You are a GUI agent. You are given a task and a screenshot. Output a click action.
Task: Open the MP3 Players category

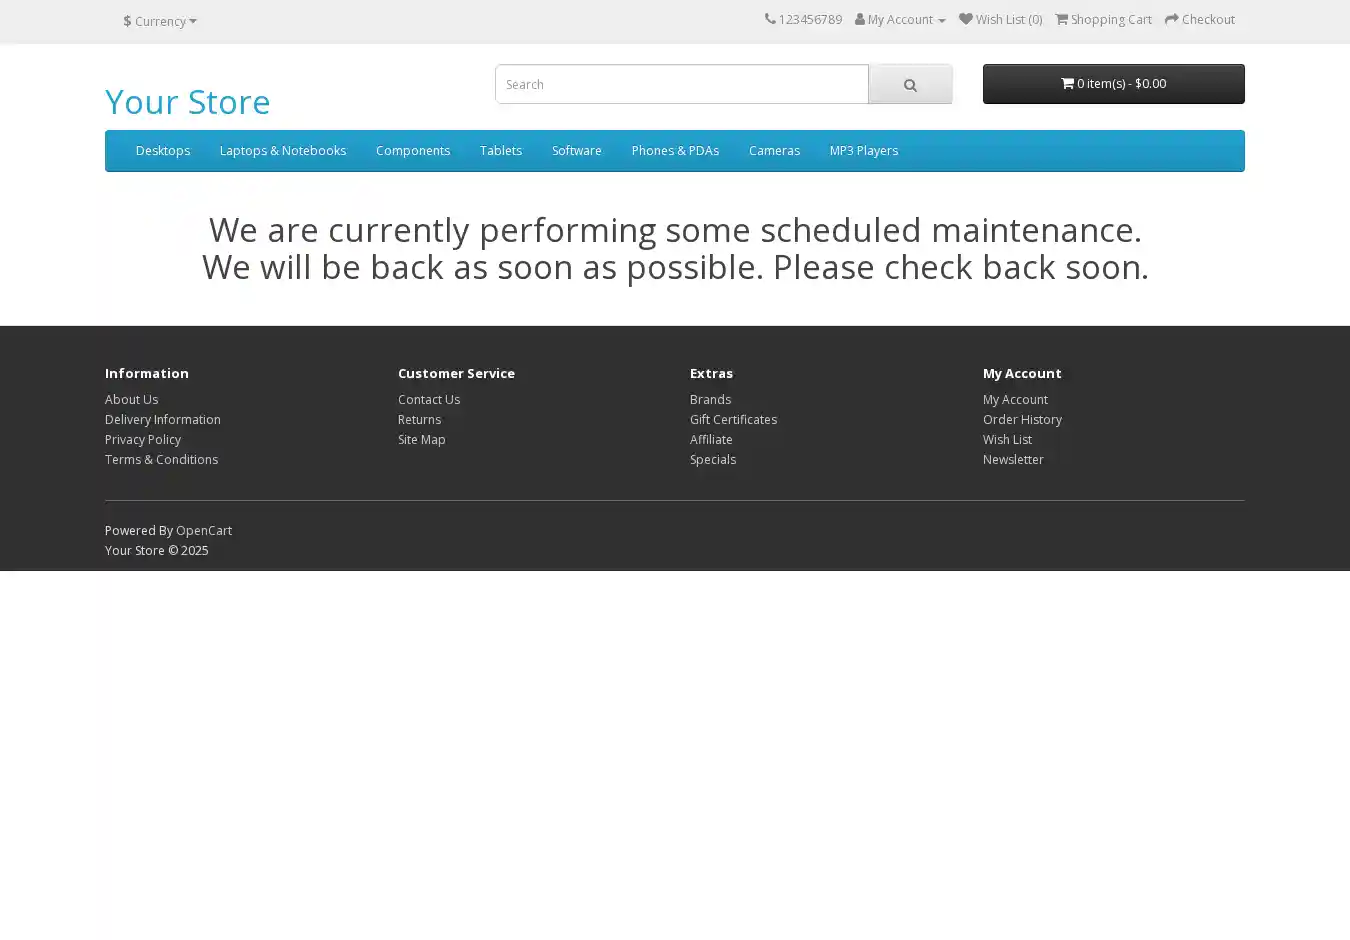point(863,151)
